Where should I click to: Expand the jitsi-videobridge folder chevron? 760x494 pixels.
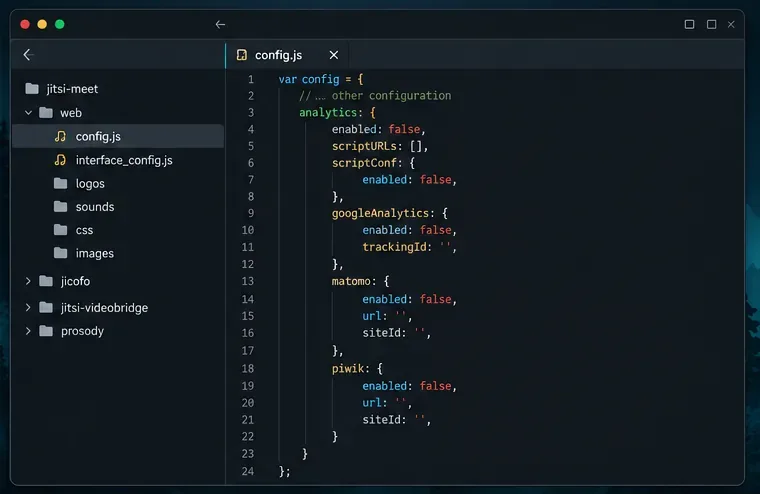coord(28,307)
